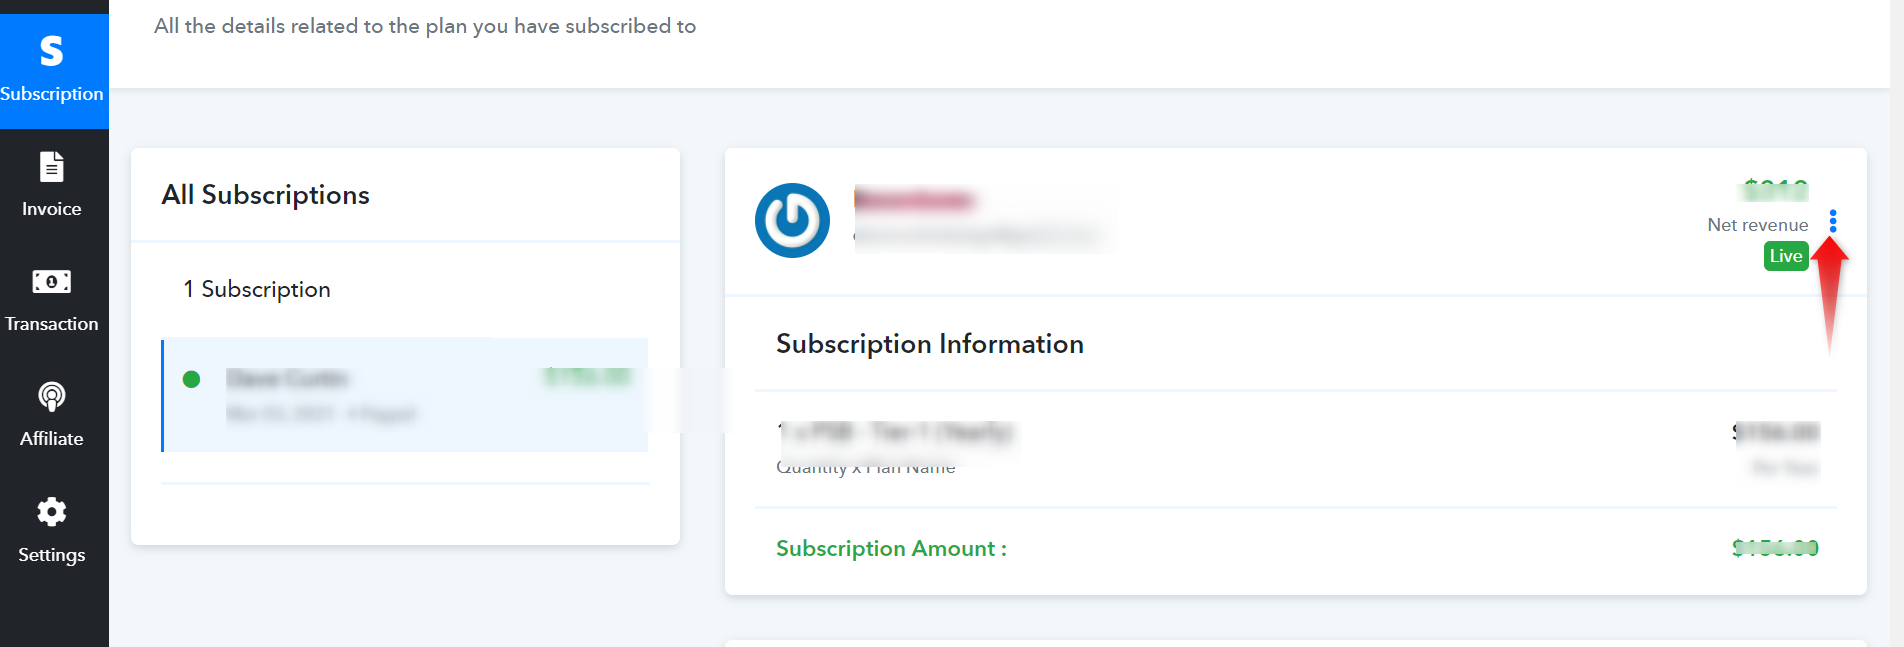Click the blurred customer name in header
Viewport: 1904px width, 647px height.
[x=914, y=200]
